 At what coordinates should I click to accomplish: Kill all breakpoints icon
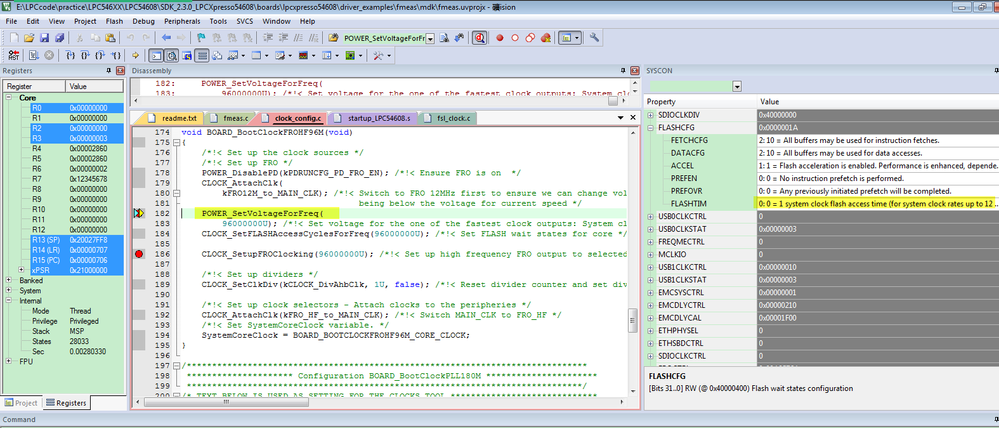tap(545, 38)
